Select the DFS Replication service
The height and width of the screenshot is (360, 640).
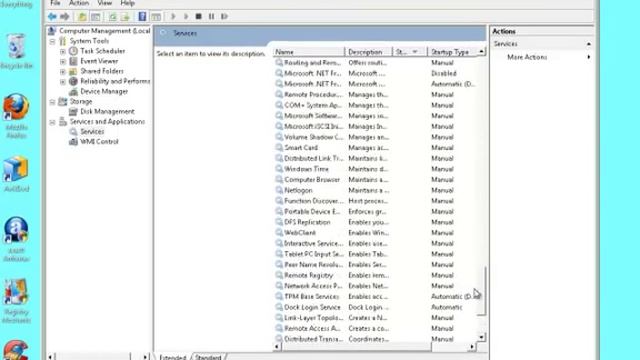[374, 222]
